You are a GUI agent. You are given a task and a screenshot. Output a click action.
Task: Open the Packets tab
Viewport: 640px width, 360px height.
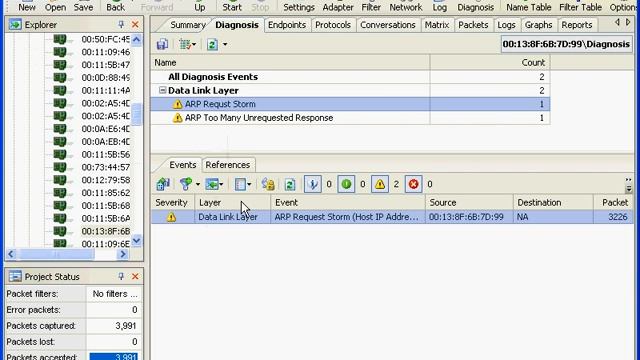click(473, 25)
